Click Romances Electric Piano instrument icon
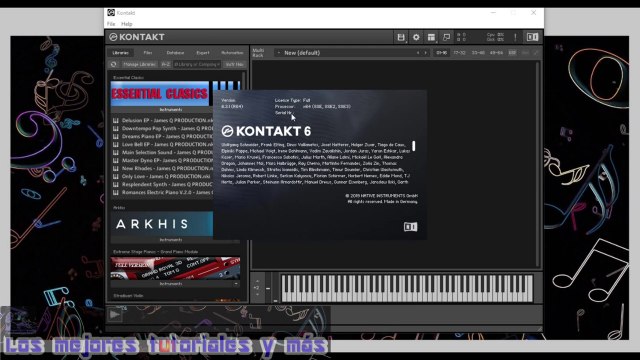This screenshot has width=640, height=360. 116,192
